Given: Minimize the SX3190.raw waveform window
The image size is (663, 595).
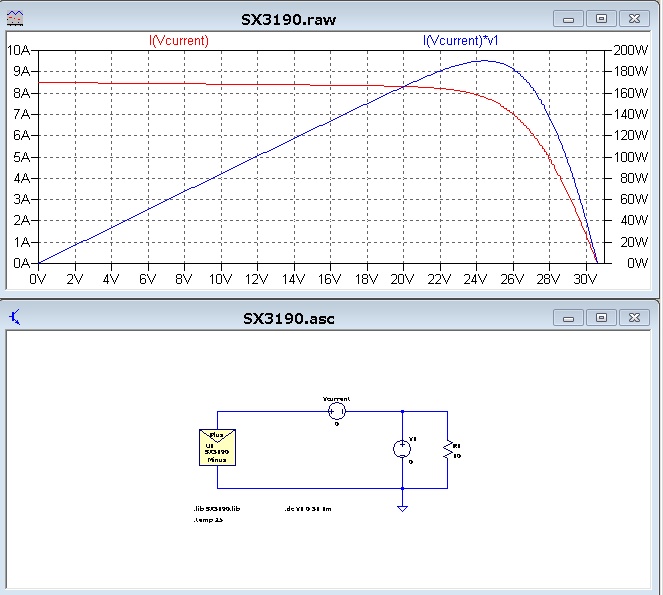Looking at the screenshot, I should click(x=568, y=19).
